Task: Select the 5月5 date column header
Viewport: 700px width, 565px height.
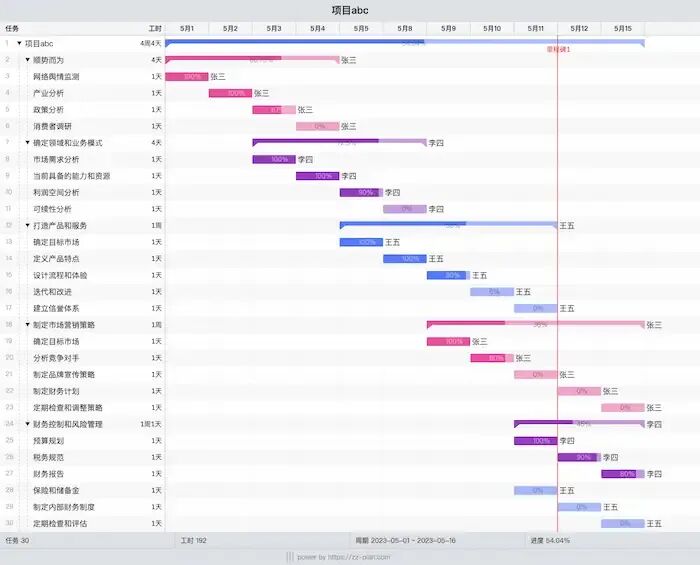Action: point(361,29)
